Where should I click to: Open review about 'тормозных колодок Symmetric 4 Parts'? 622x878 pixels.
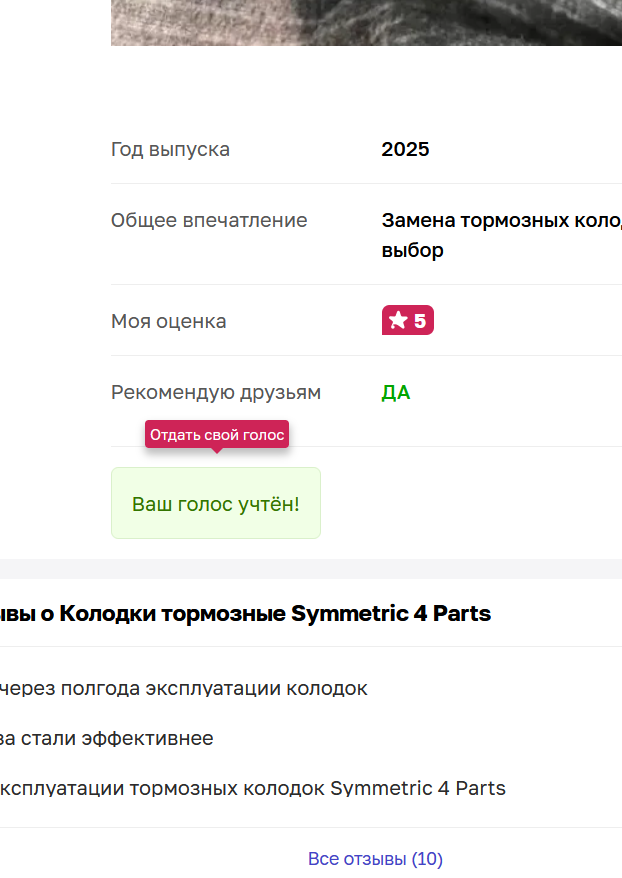pos(252,788)
